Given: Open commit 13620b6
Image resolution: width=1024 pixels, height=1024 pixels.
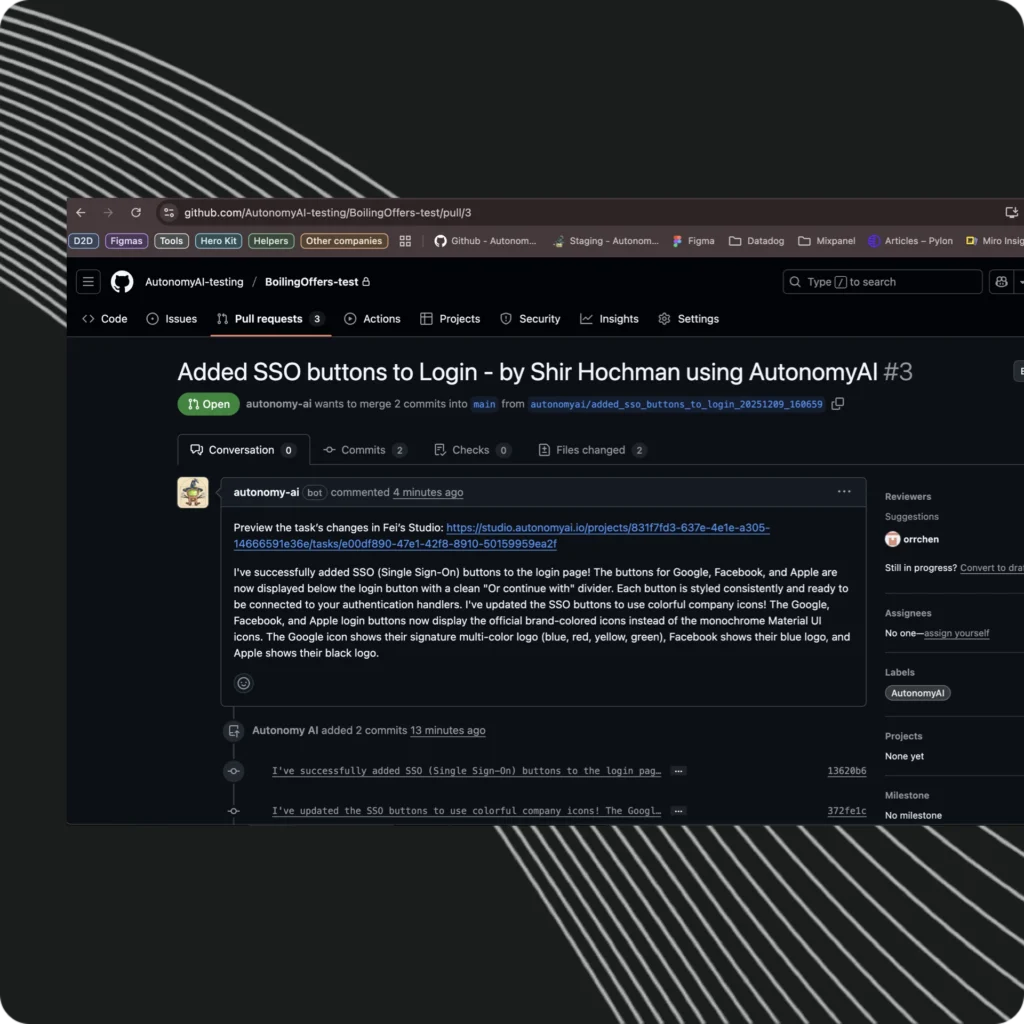Looking at the screenshot, I should pyautogui.click(x=846, y=771).
